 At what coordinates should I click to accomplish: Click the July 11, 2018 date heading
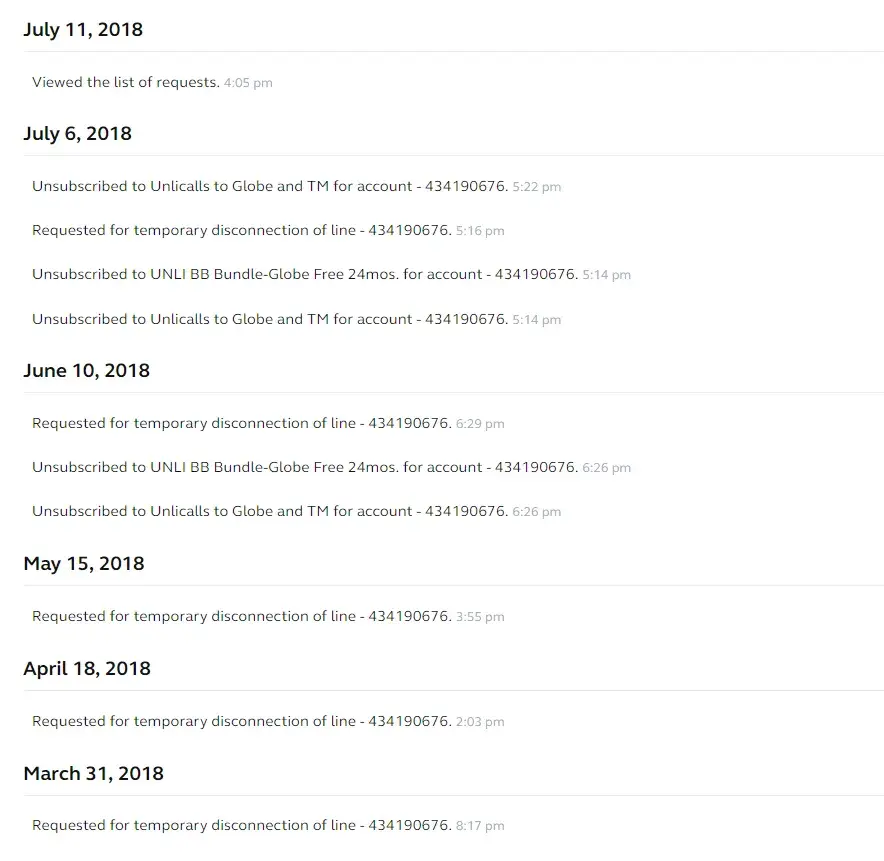(x=83, y=29)
